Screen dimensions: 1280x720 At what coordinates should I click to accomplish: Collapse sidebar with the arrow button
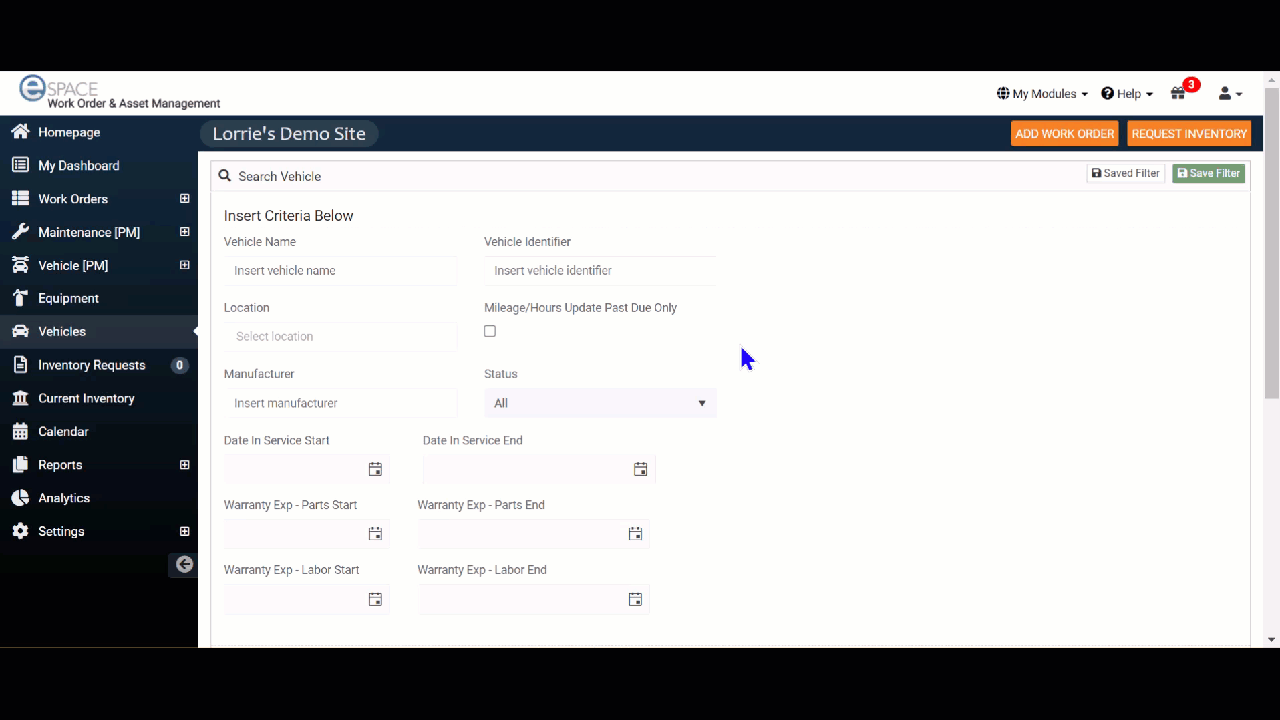click(x=184, y=564)
